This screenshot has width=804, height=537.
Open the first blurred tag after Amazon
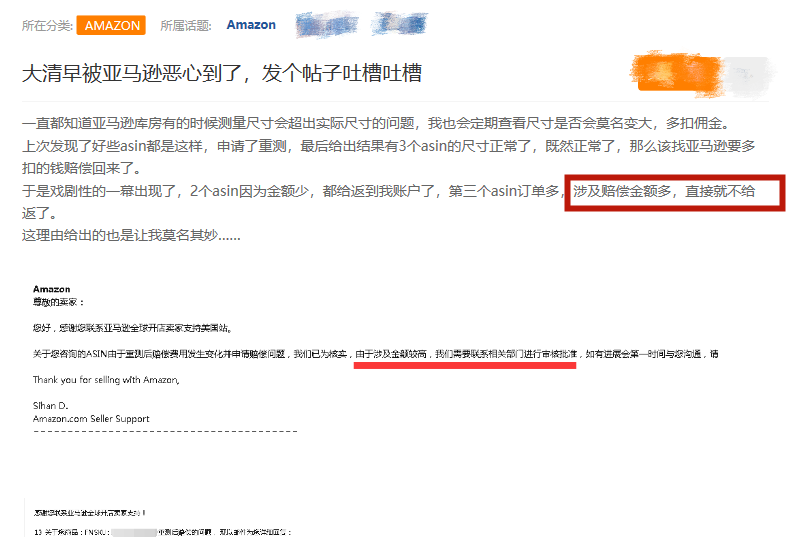coord(327,24)
